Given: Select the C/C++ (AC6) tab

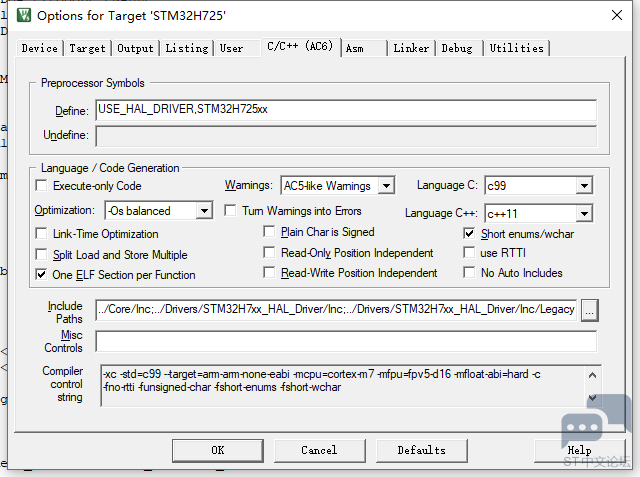Looking at the screenshot, I should coord(300,46).
